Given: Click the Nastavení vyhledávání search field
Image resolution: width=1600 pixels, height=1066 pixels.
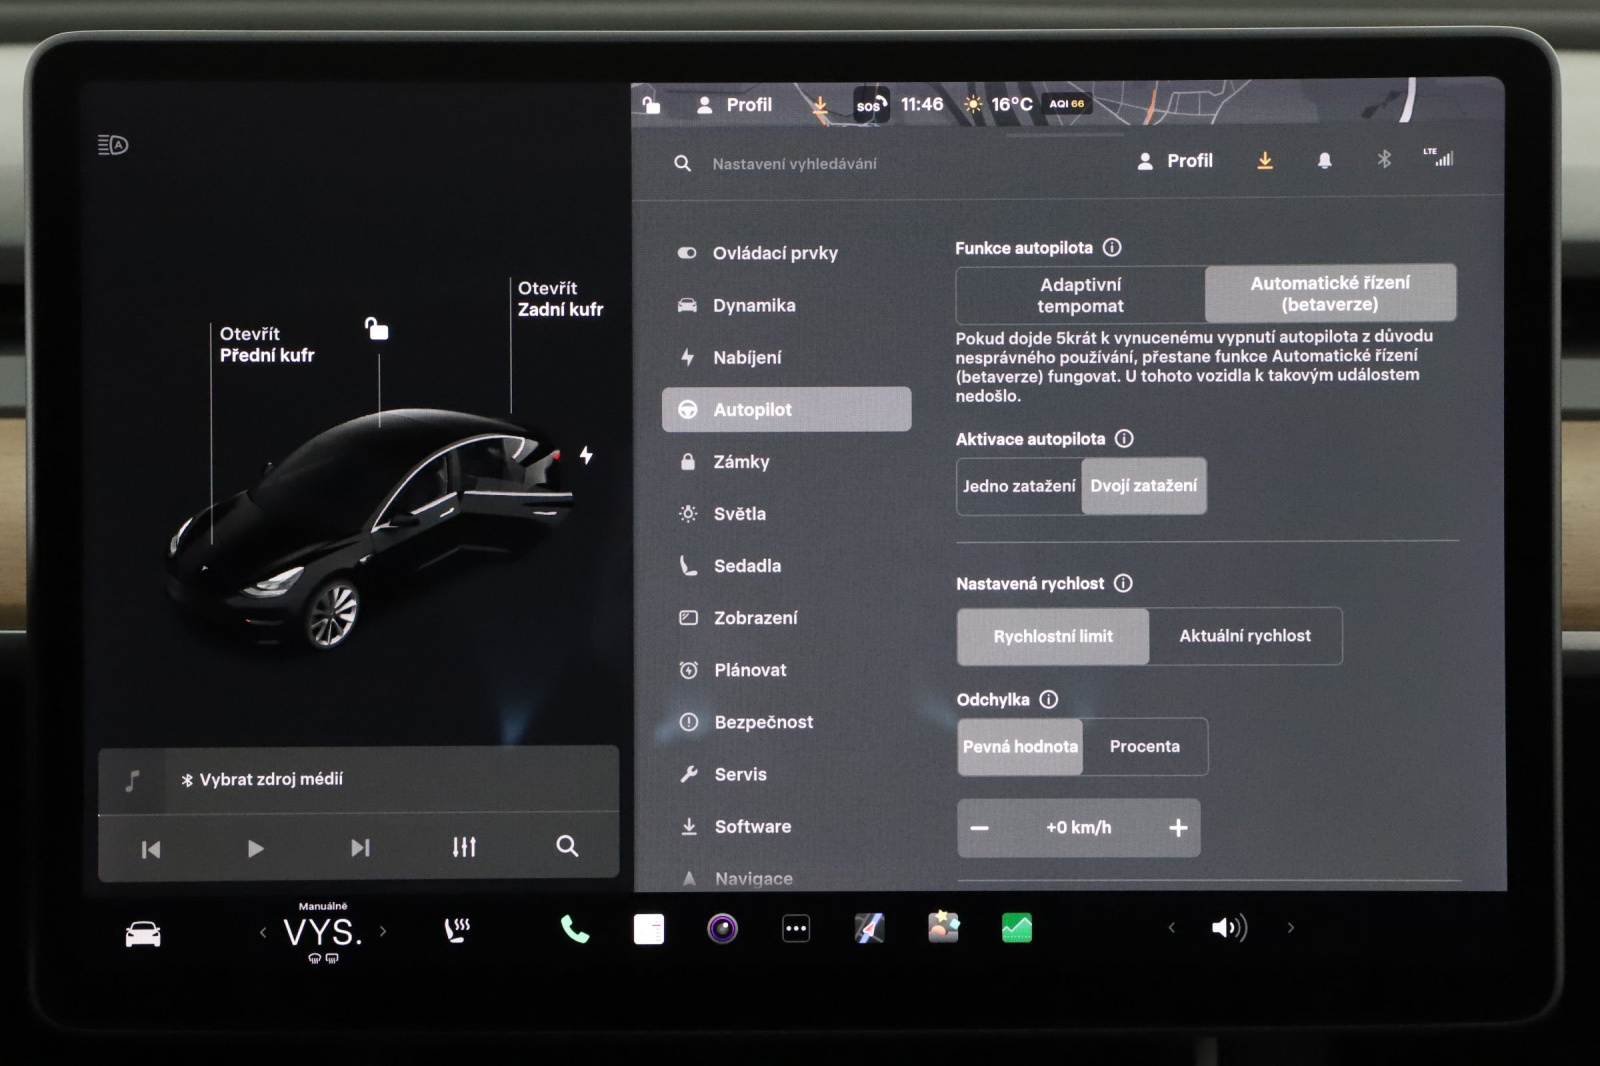Looking at the screenshot, I should point(794,164).
